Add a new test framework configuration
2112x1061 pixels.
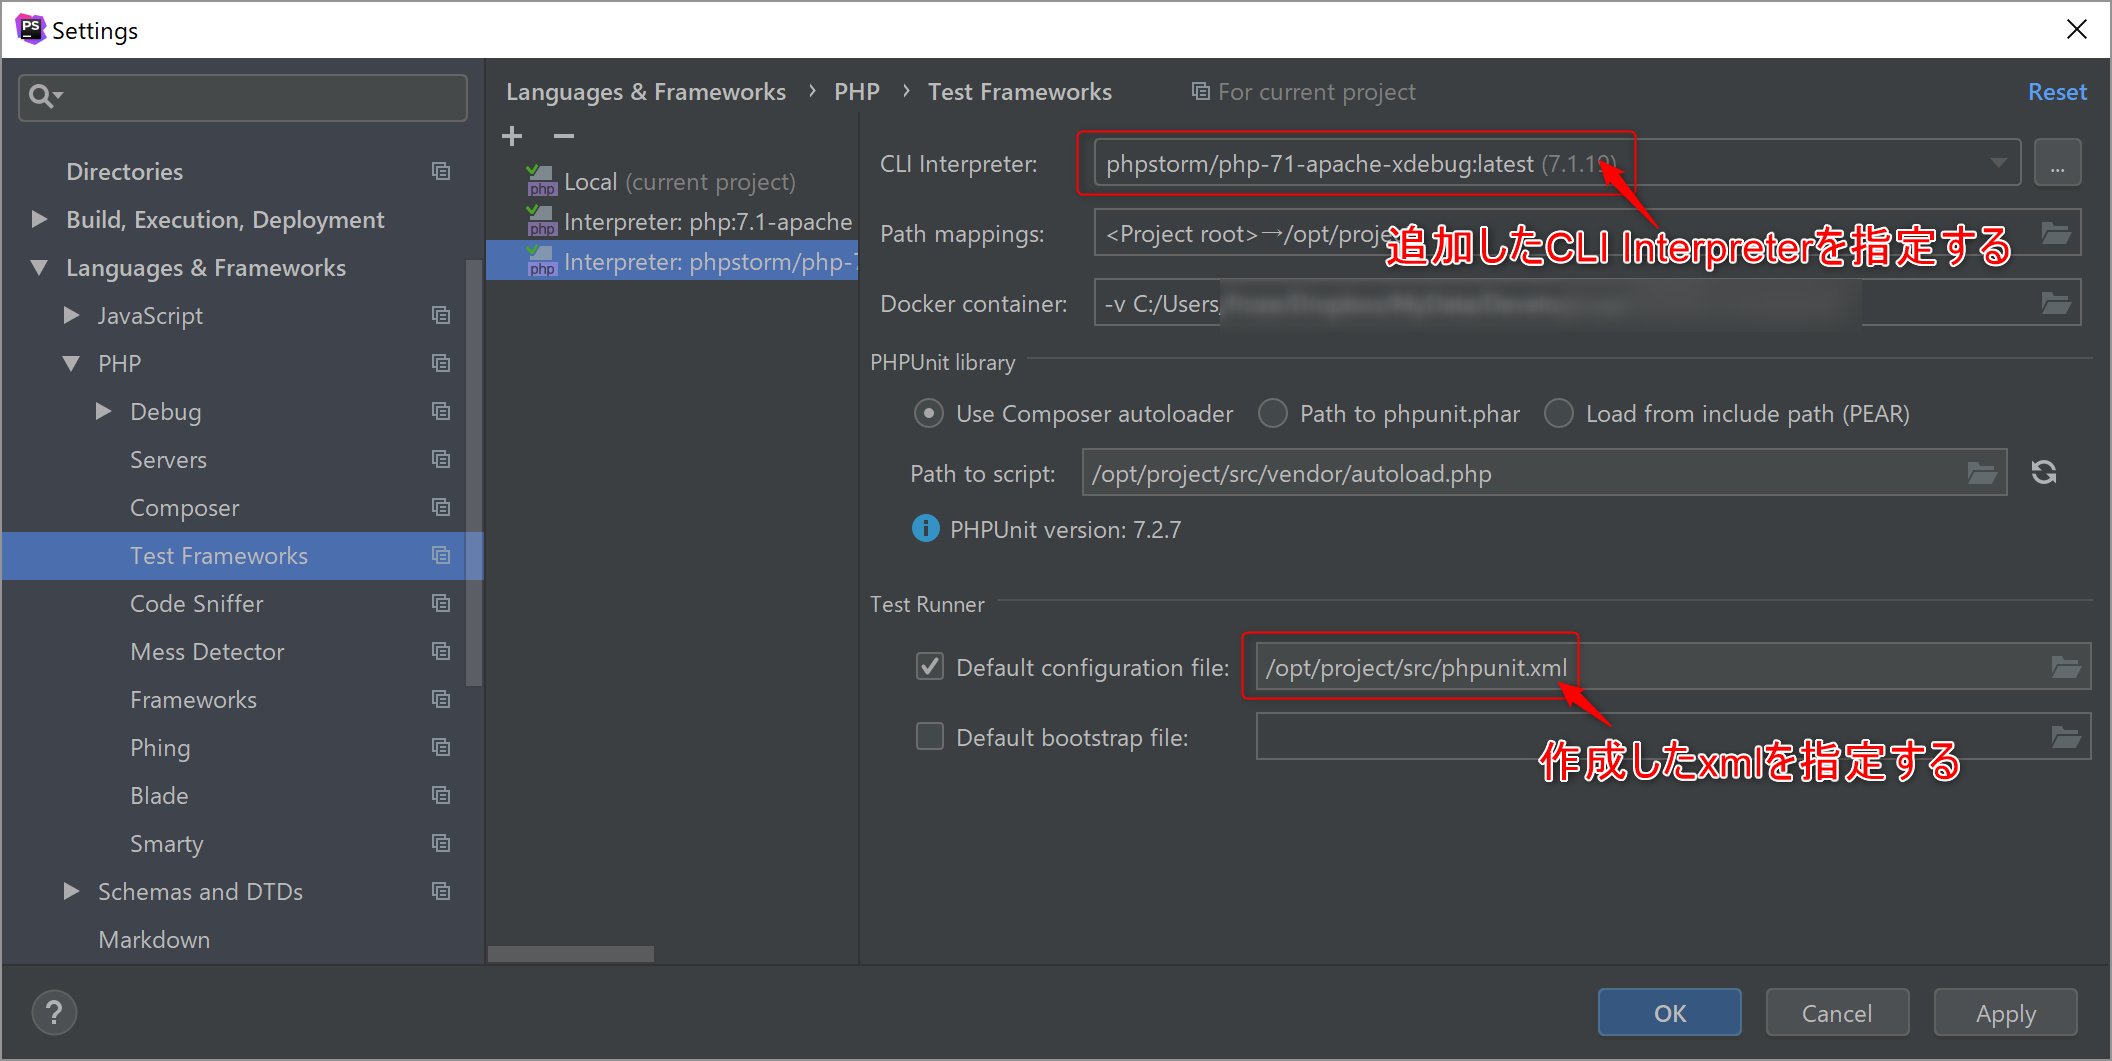coord(512,136)
